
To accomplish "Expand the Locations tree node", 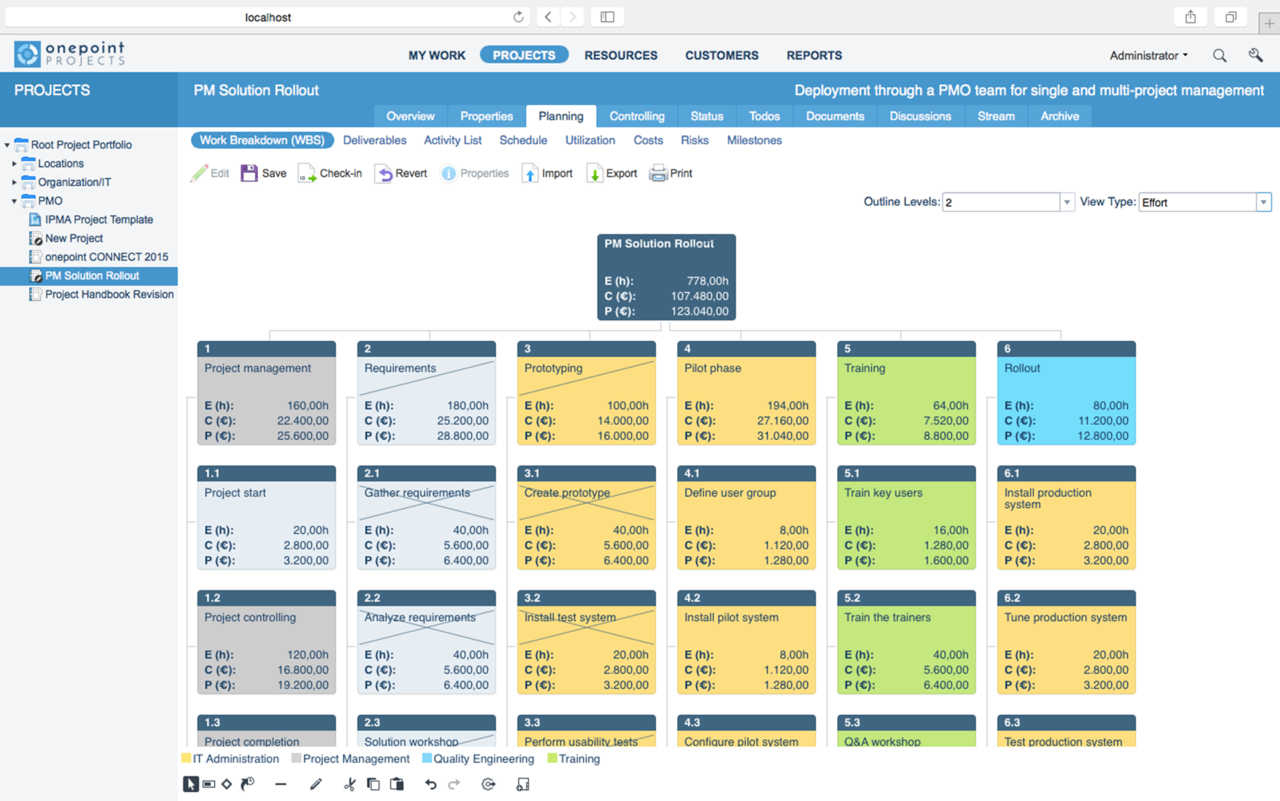I will [x=14, y=164].
